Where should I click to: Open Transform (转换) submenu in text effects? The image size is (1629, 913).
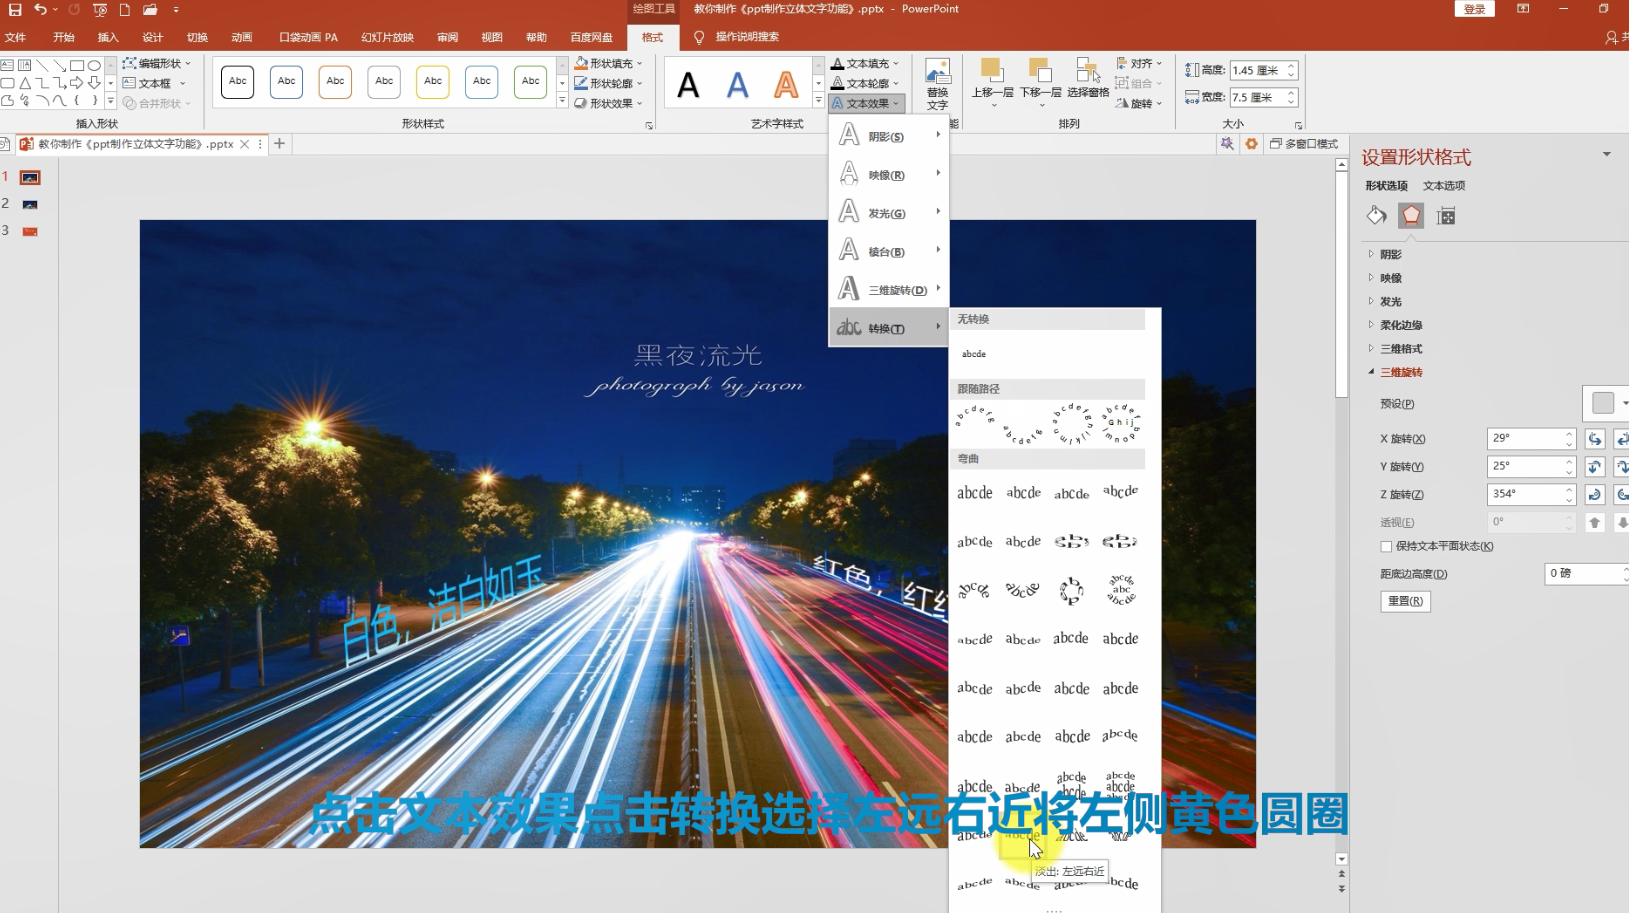[x=889, y=328]
